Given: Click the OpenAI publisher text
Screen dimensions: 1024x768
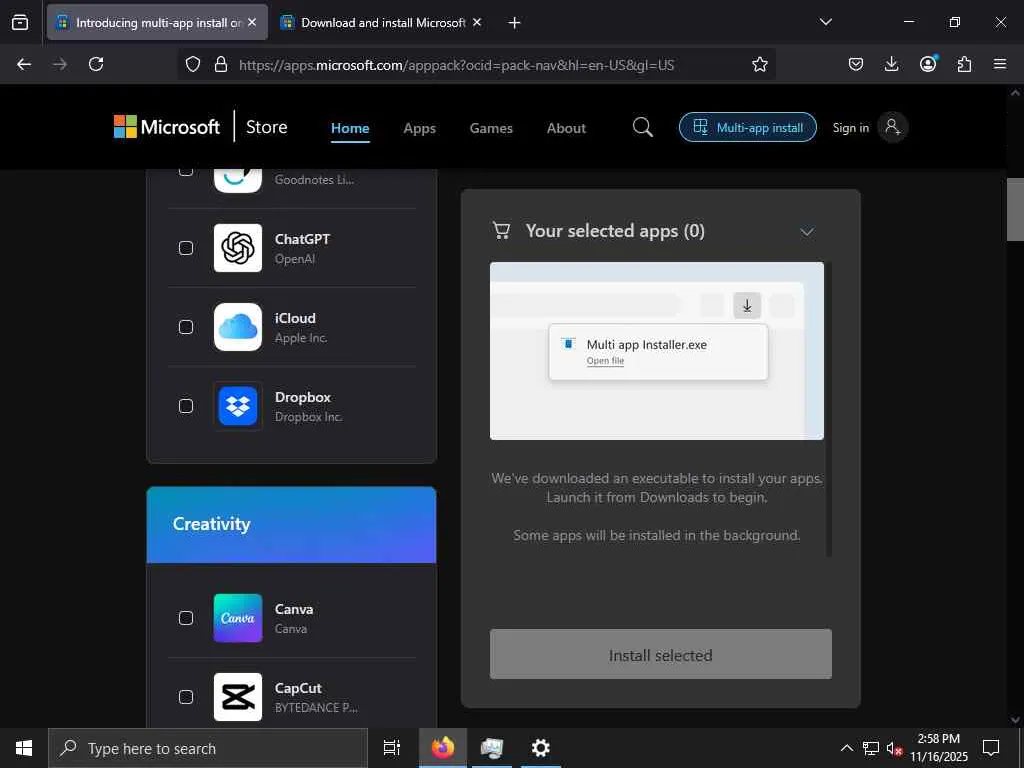Looking at the screenshot, I should (295, 259).
